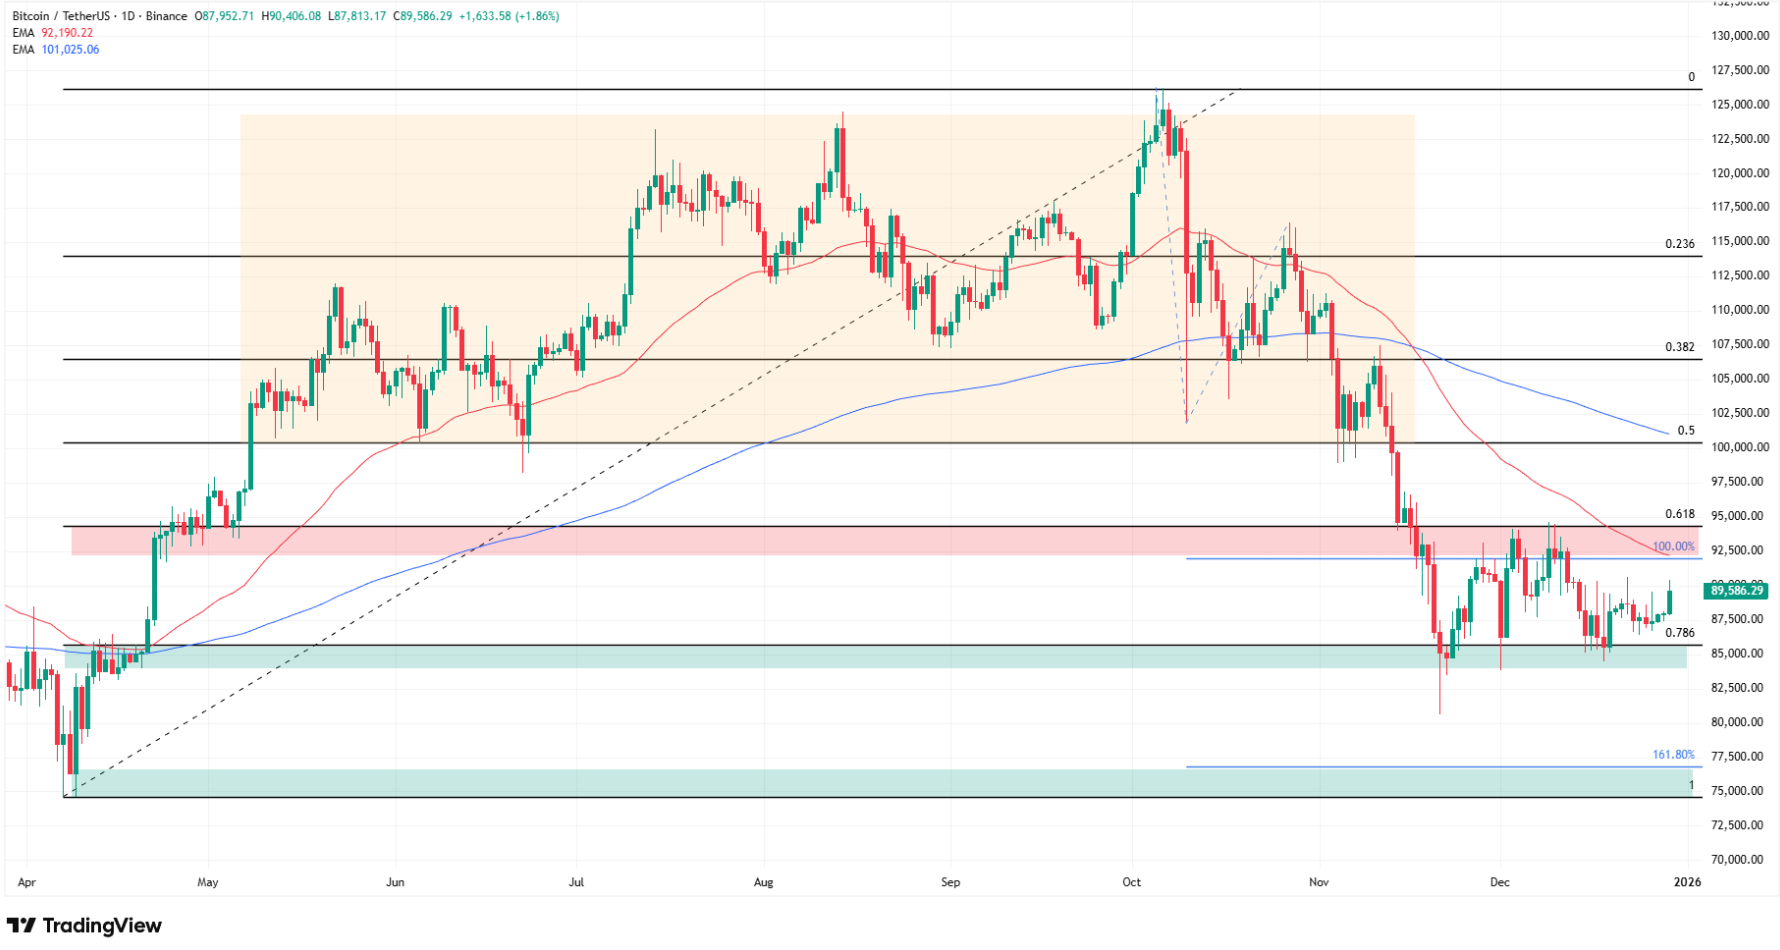This screenshot has width=1780, height=950.
Task: Select the 0.786 Fibonacci level label
Action: tap(1682, 632)
